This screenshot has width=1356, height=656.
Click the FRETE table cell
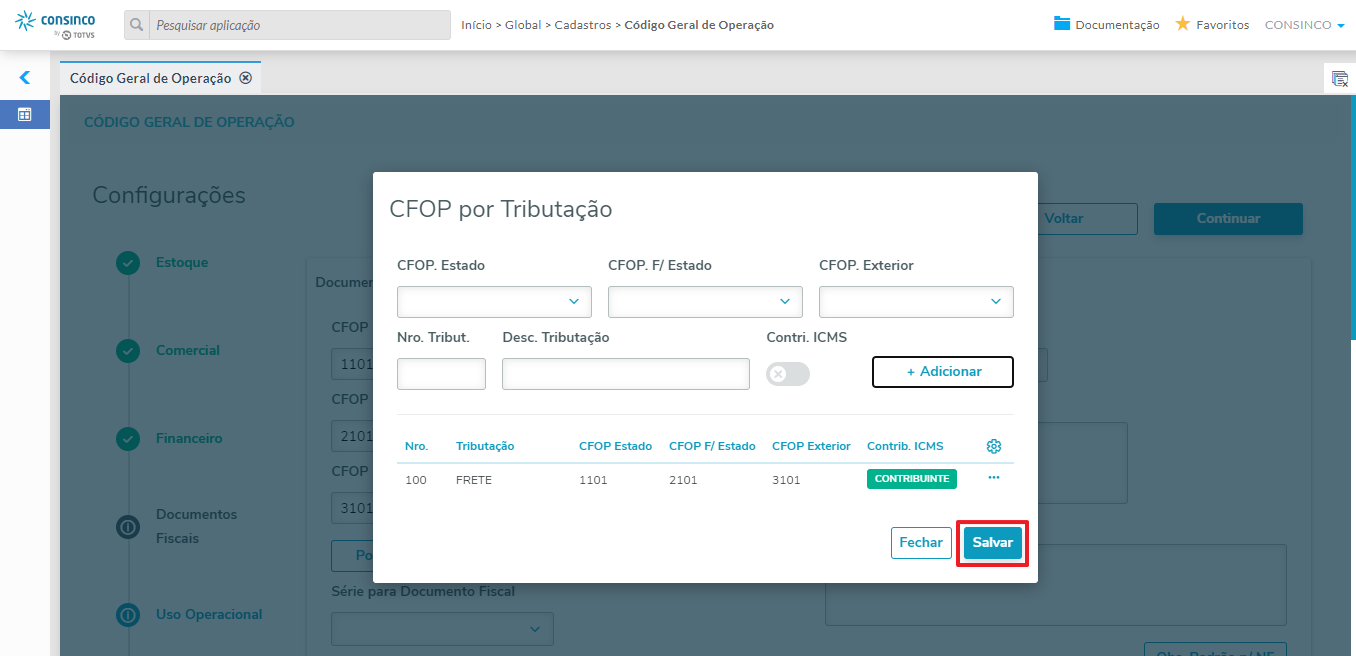tap(474, 480)
